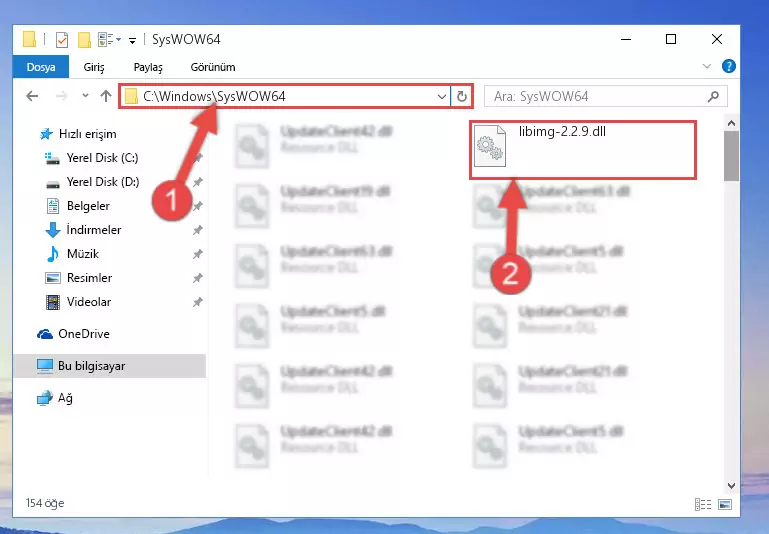Switch to the Giriş ribbon tab

click(x=94, y=67)
